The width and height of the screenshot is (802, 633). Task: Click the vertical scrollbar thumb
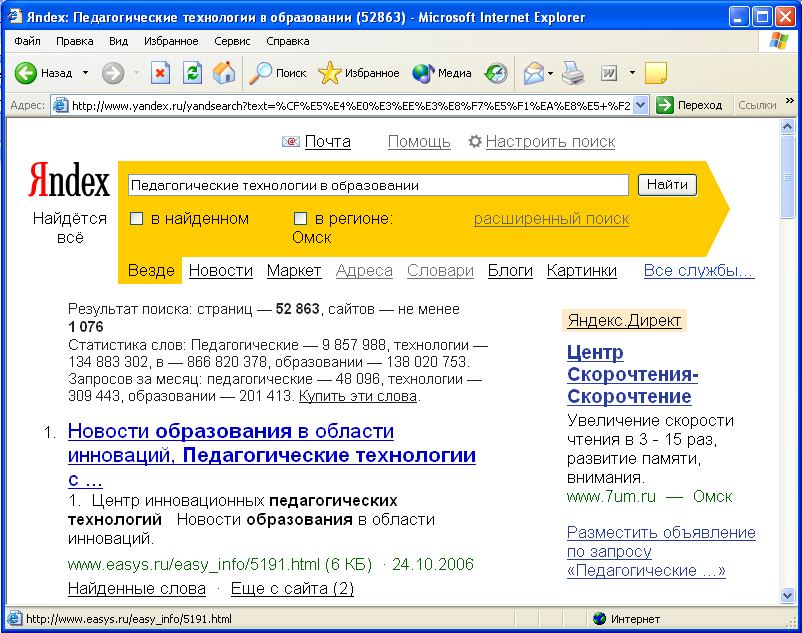[x=787, y=176]
